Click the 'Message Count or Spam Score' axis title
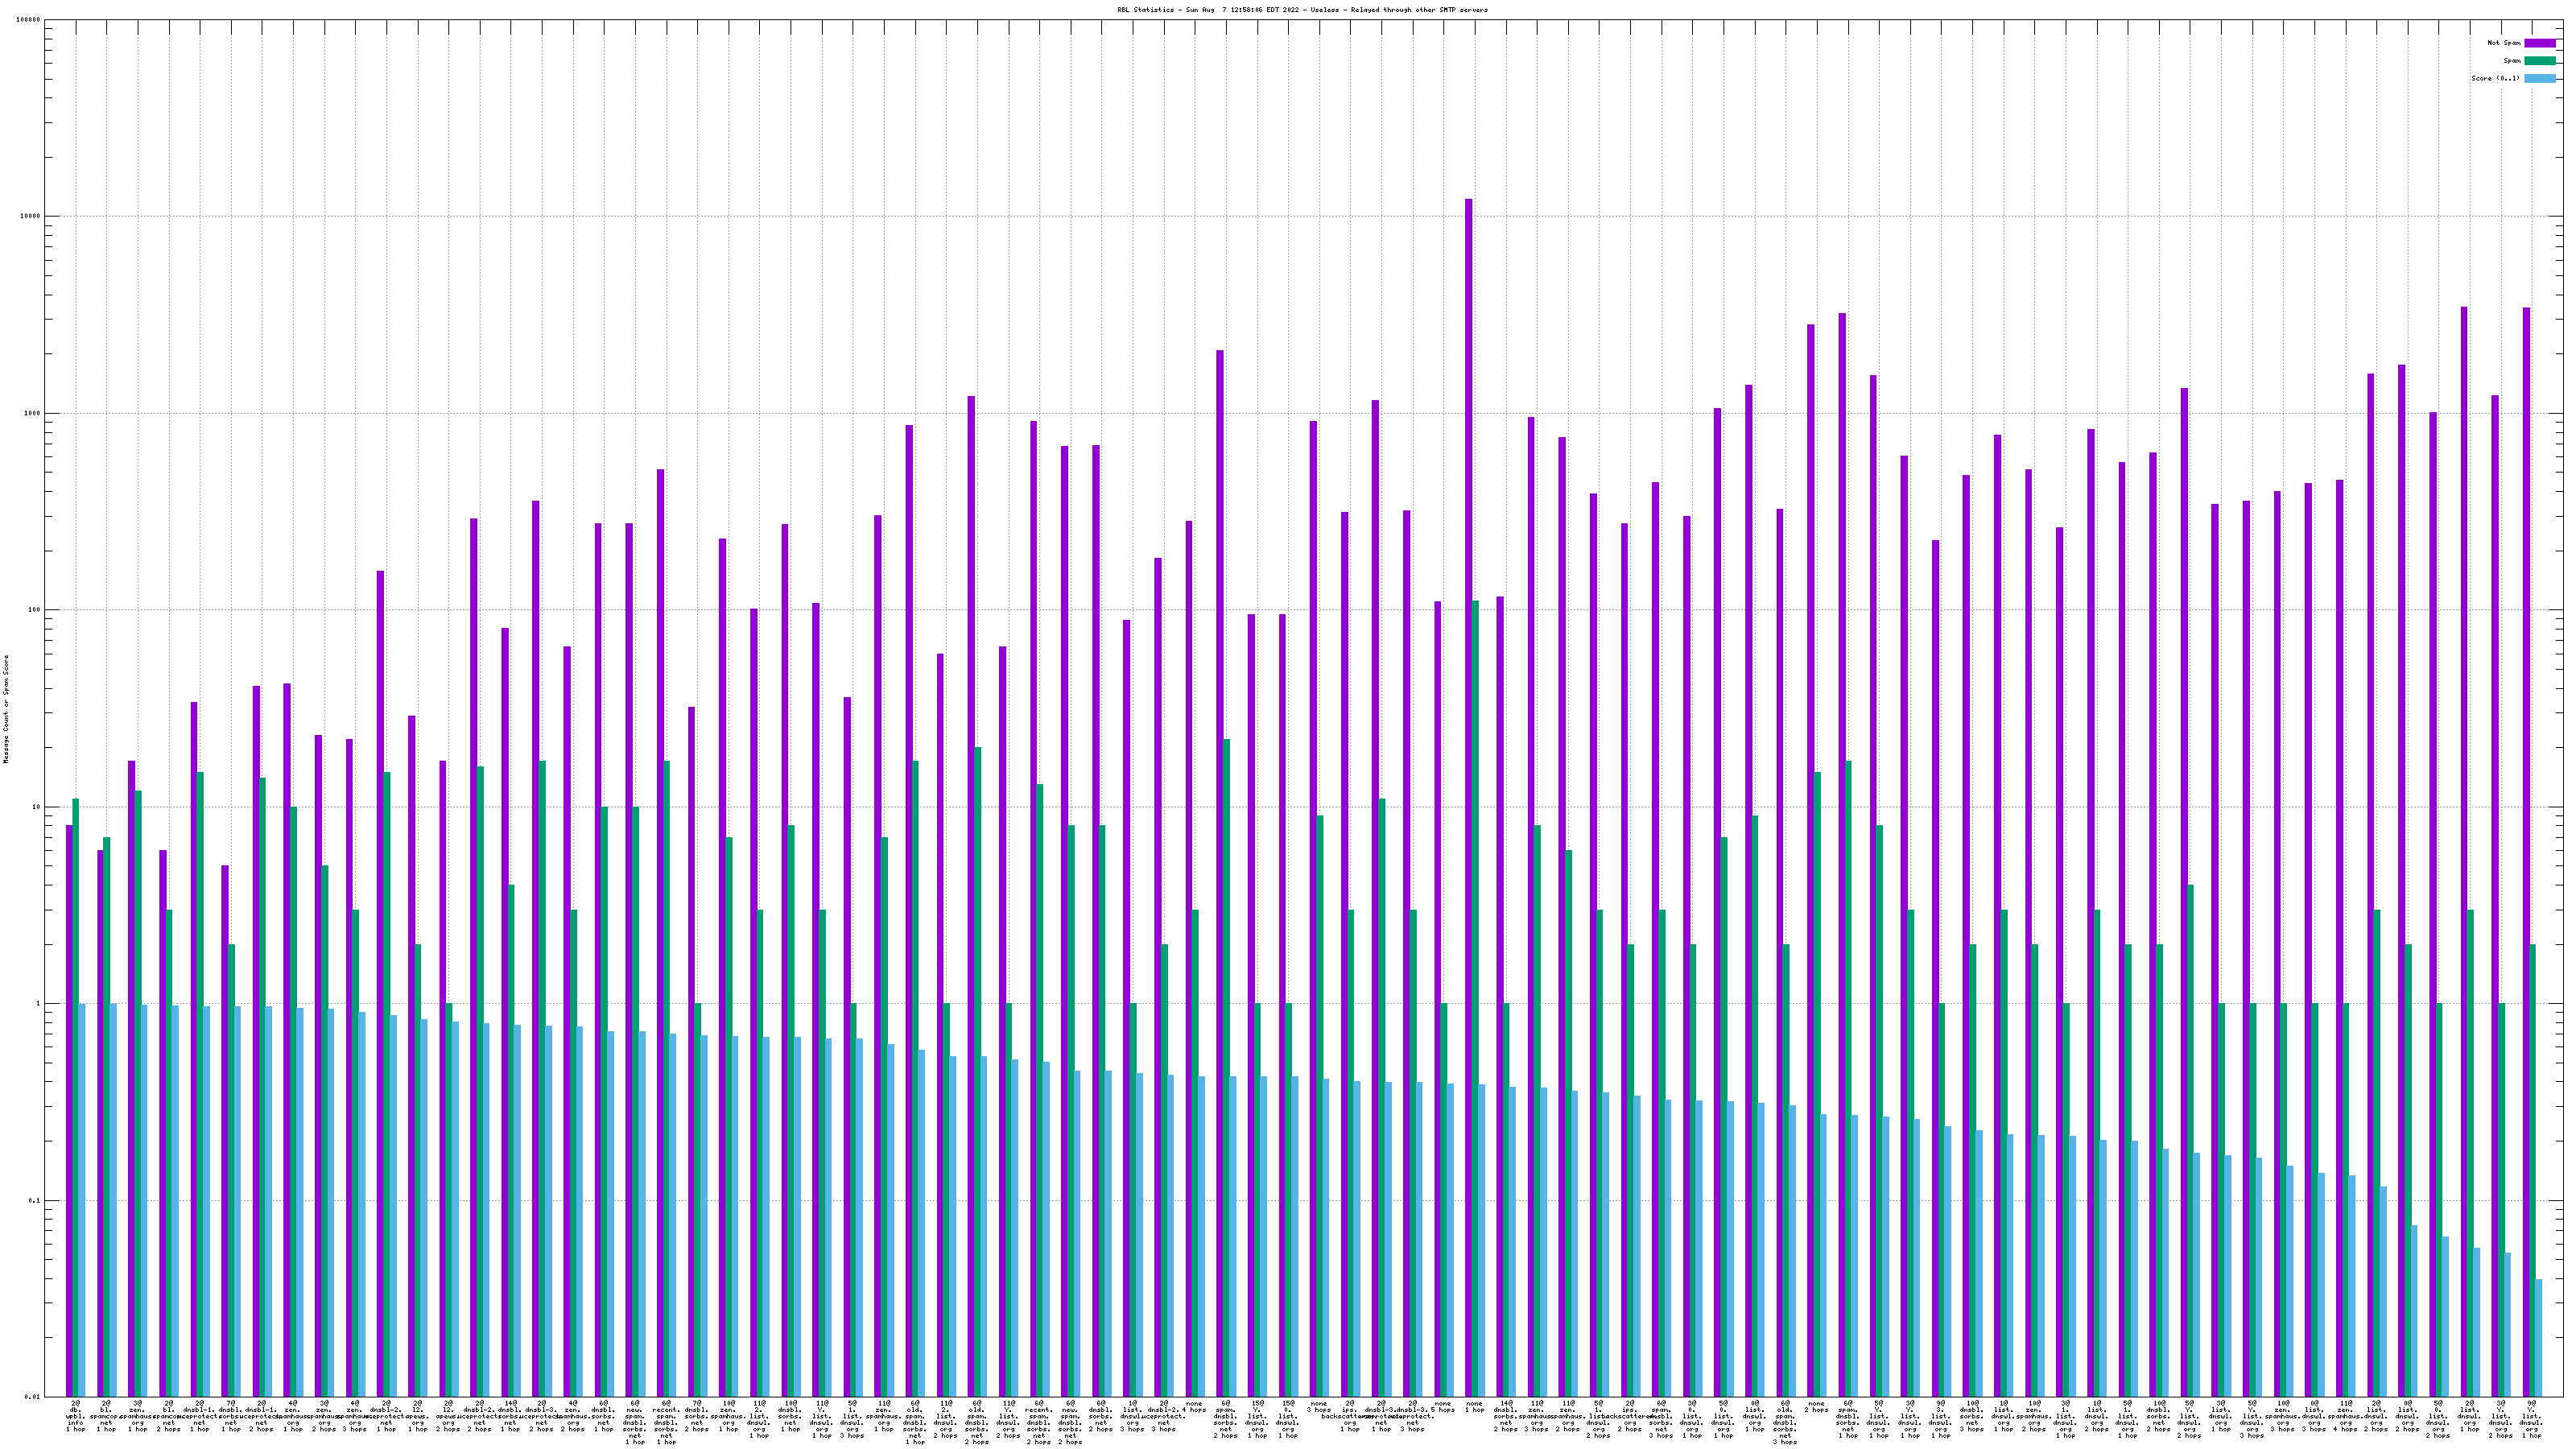Image resolution: width=2576 pixels, height=1449 pixels. pyautogui.click(x=6, y=709)
